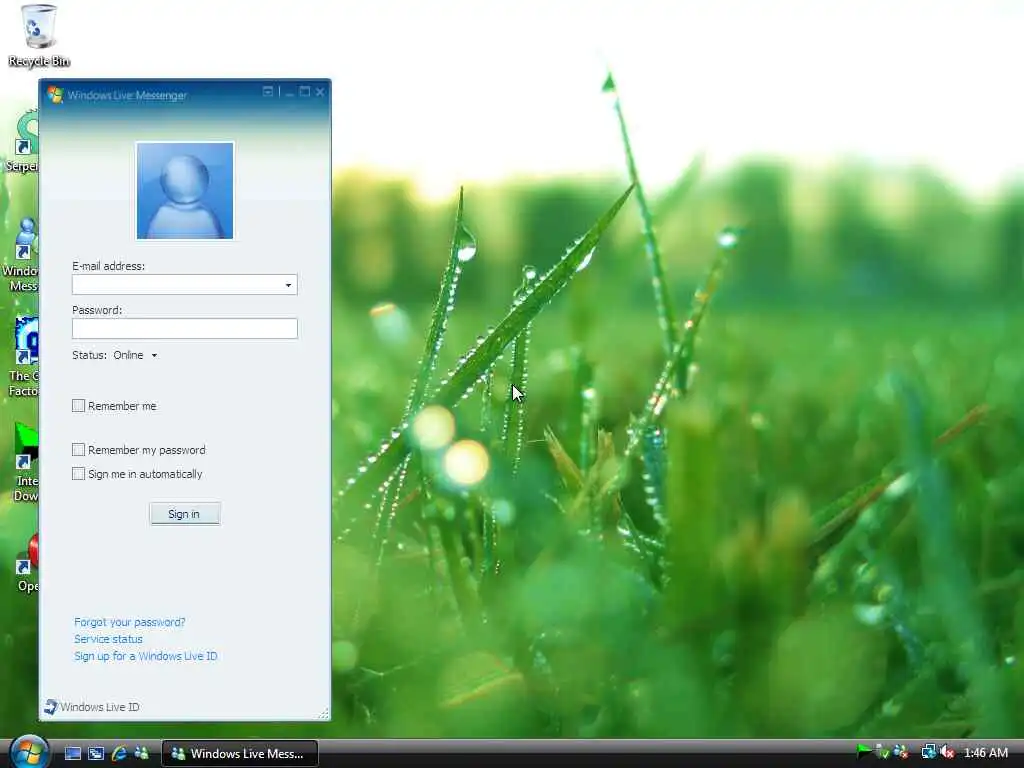
Task: Click the Messenger offline tray icon
Action: 901,752
